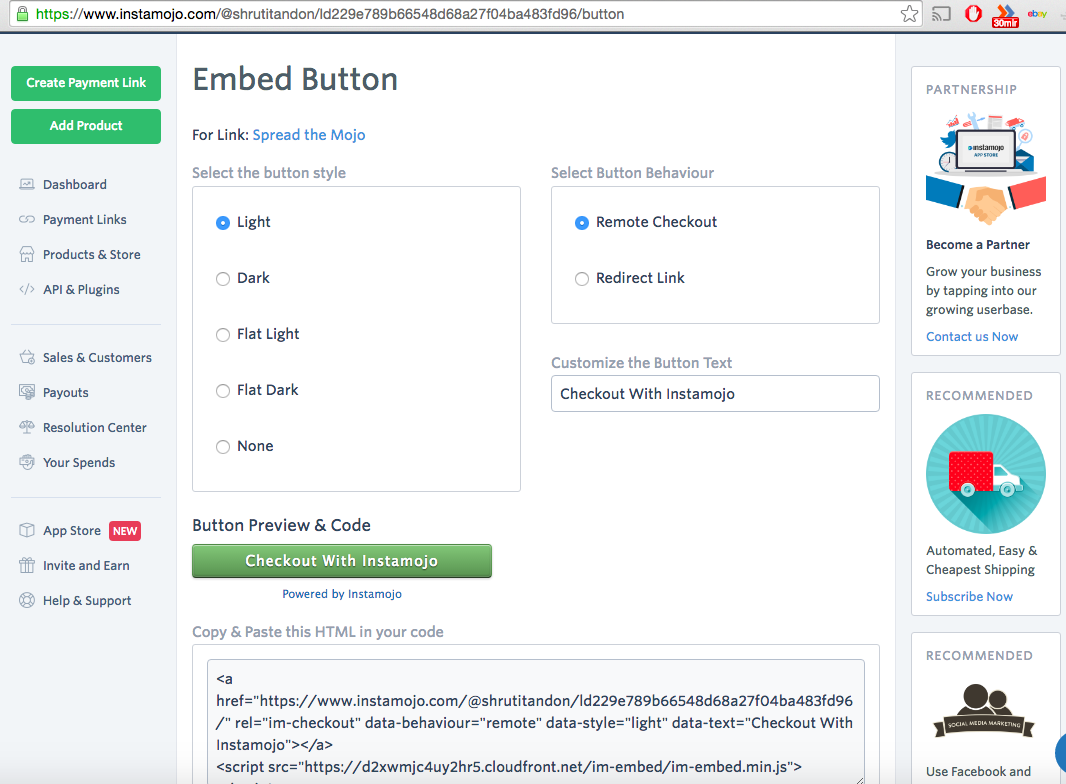Click the Help & Support lifebuoy icon
Viewport: 1066px width, 784px height.
[x=27, y=600]
